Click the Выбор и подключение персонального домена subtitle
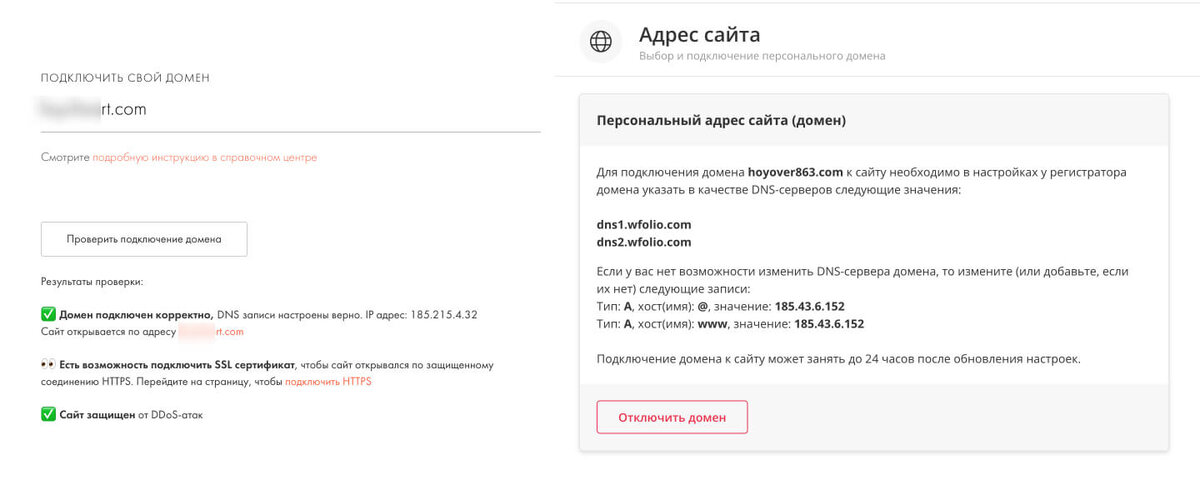 762,56
